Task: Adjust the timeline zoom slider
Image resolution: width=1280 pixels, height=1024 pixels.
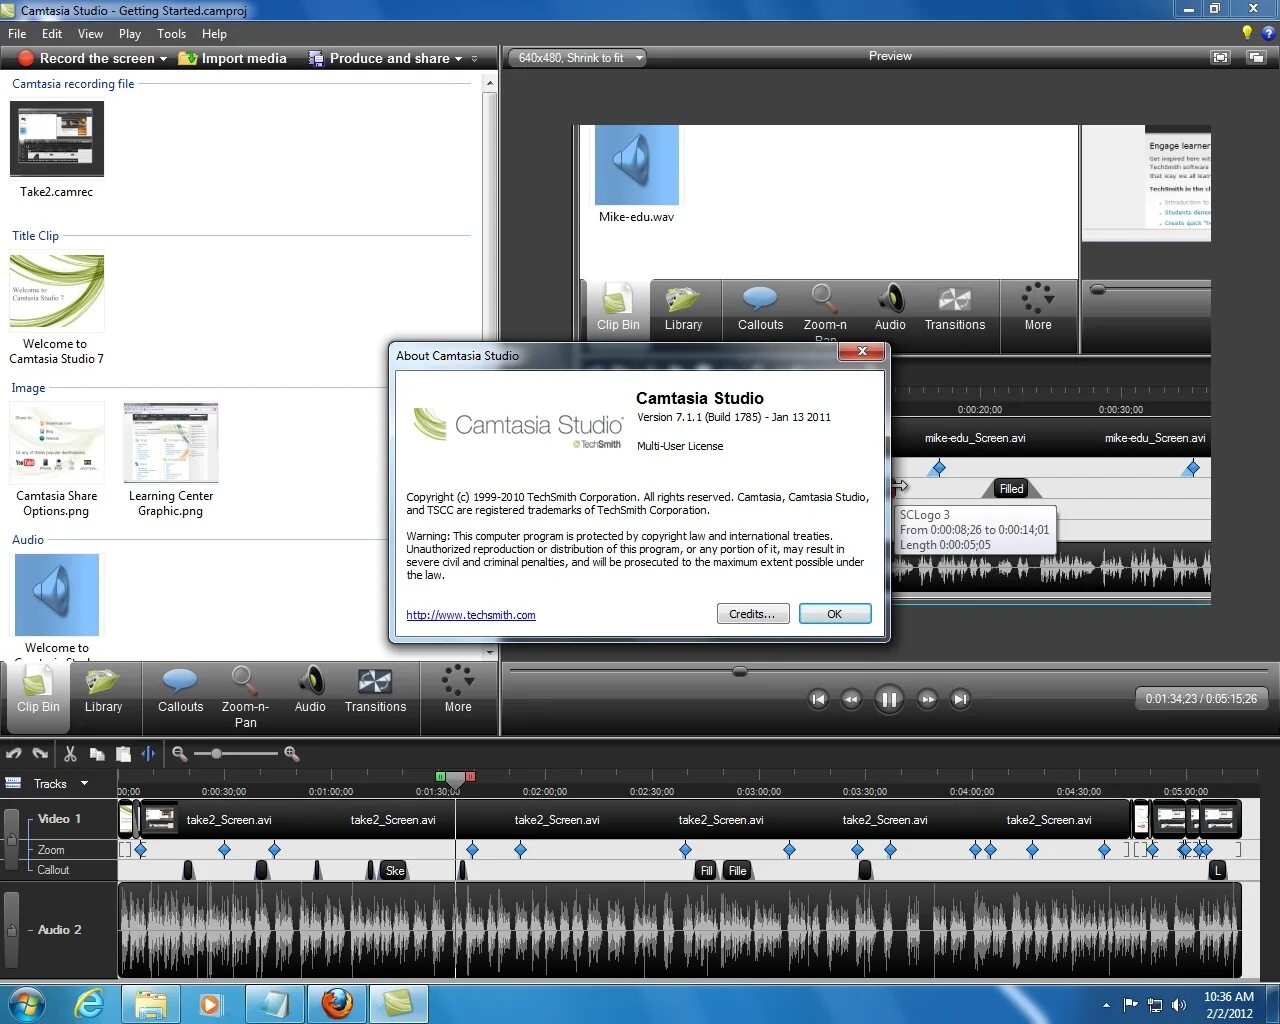Action: [x=216, y=754]
